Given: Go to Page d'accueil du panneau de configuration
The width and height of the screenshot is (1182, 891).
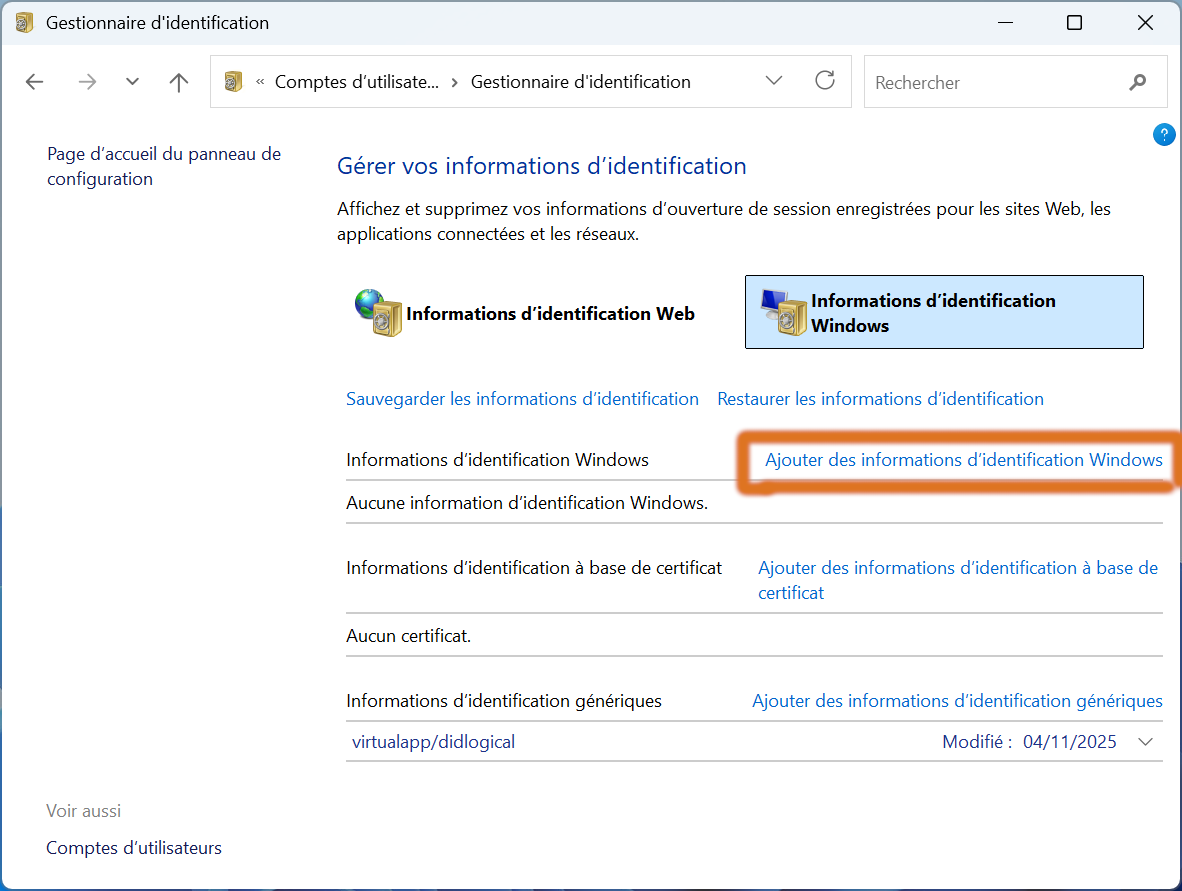Looking at the screenshot, I should pyautogui.click(x=163, y=166).
